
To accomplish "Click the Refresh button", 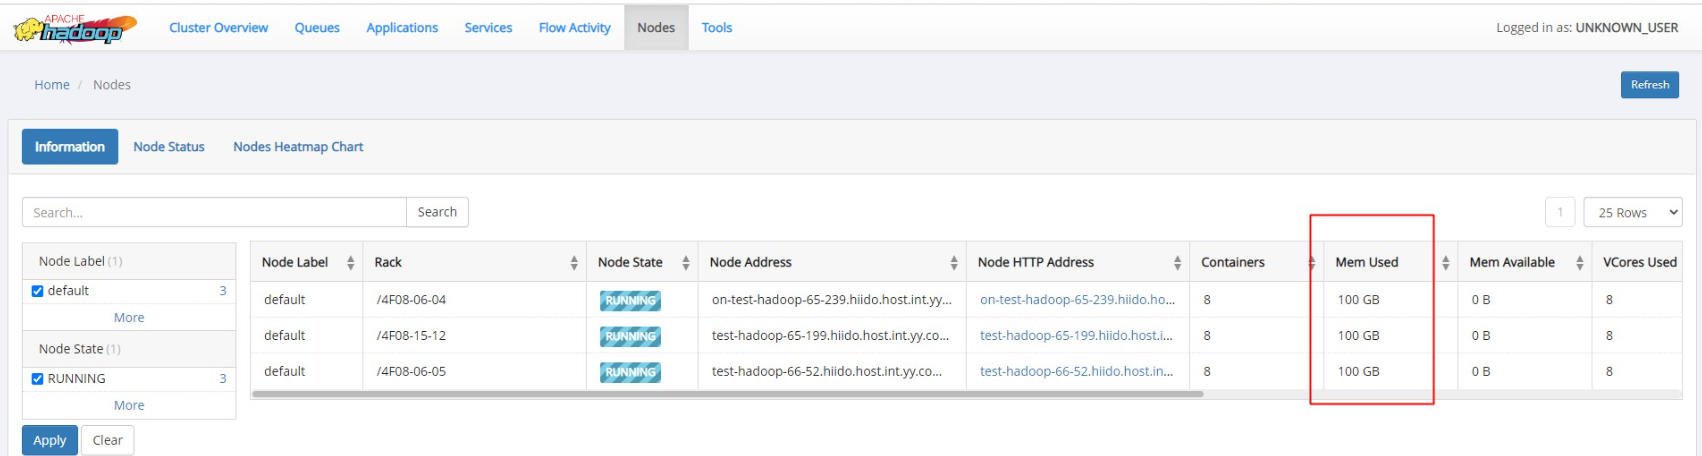I will [1650, 85].
